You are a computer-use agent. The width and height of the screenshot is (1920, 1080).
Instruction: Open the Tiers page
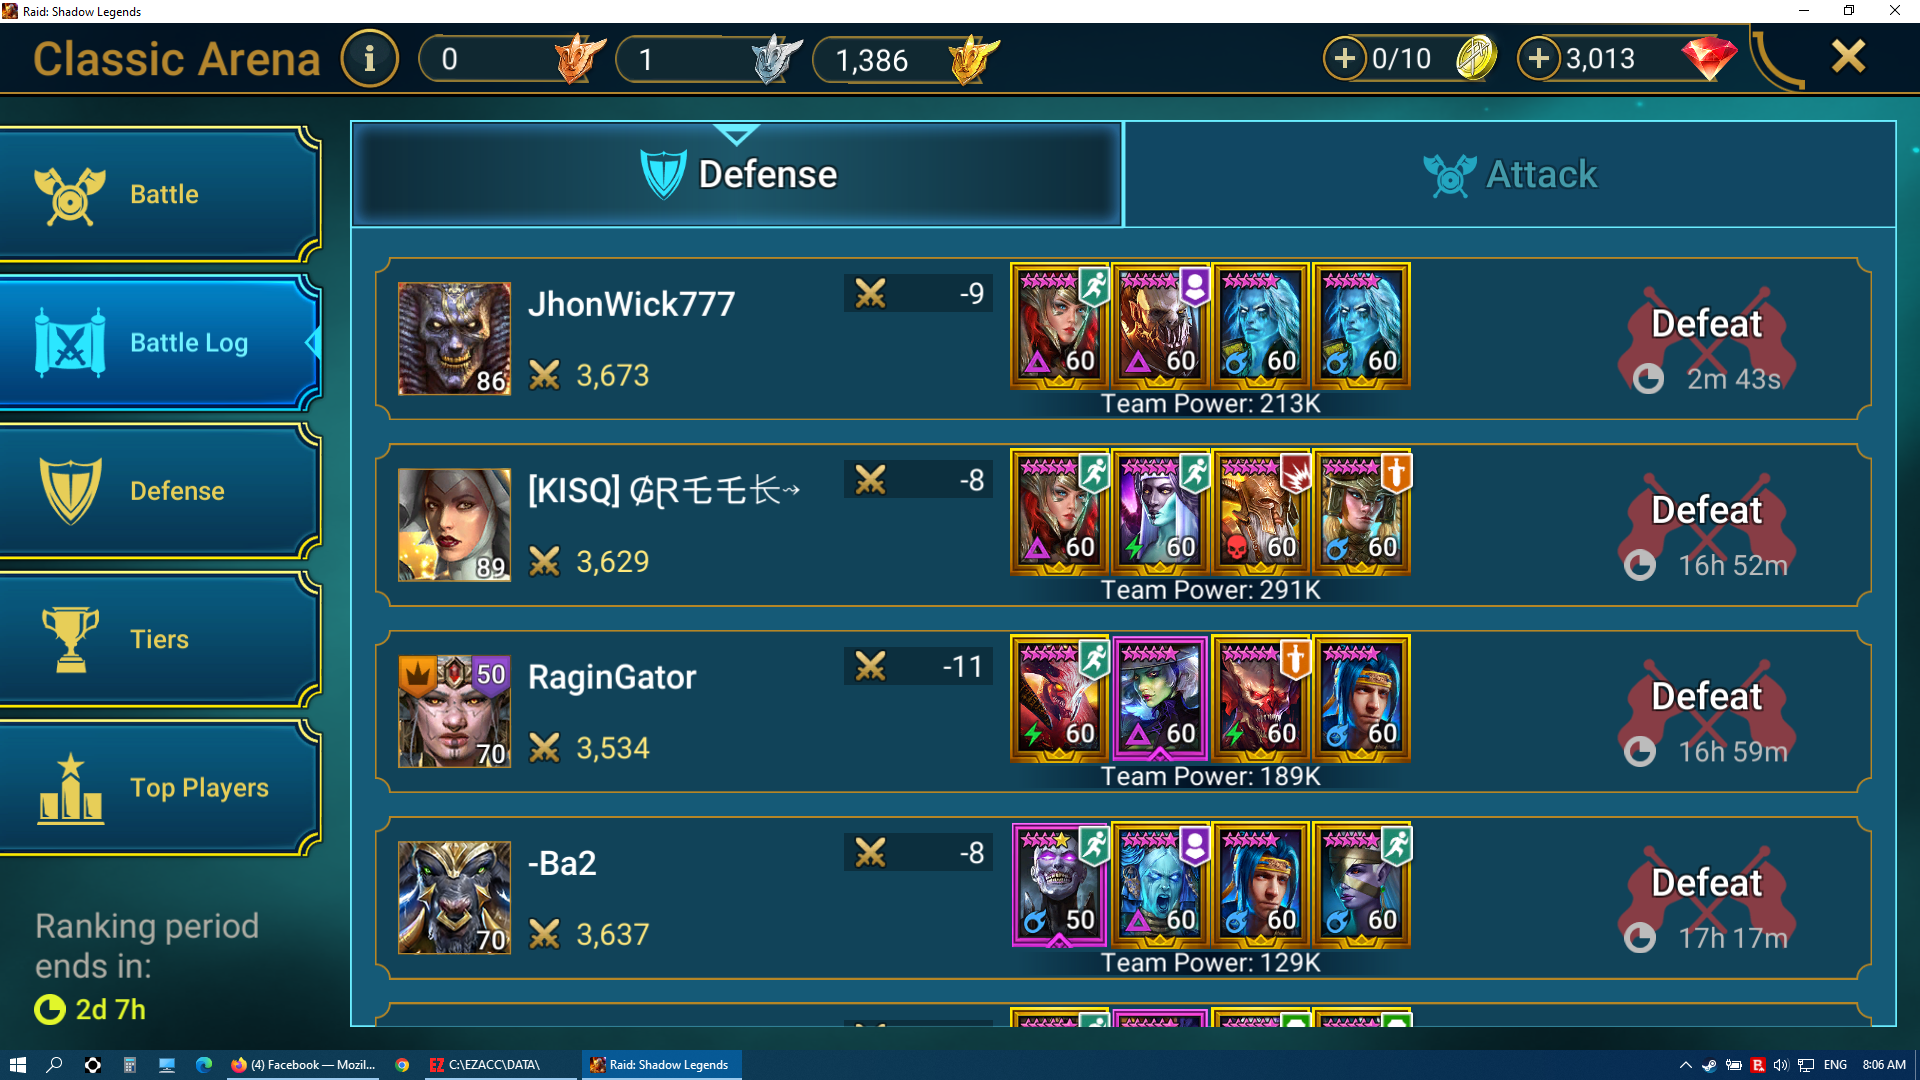tap(160, 639)
